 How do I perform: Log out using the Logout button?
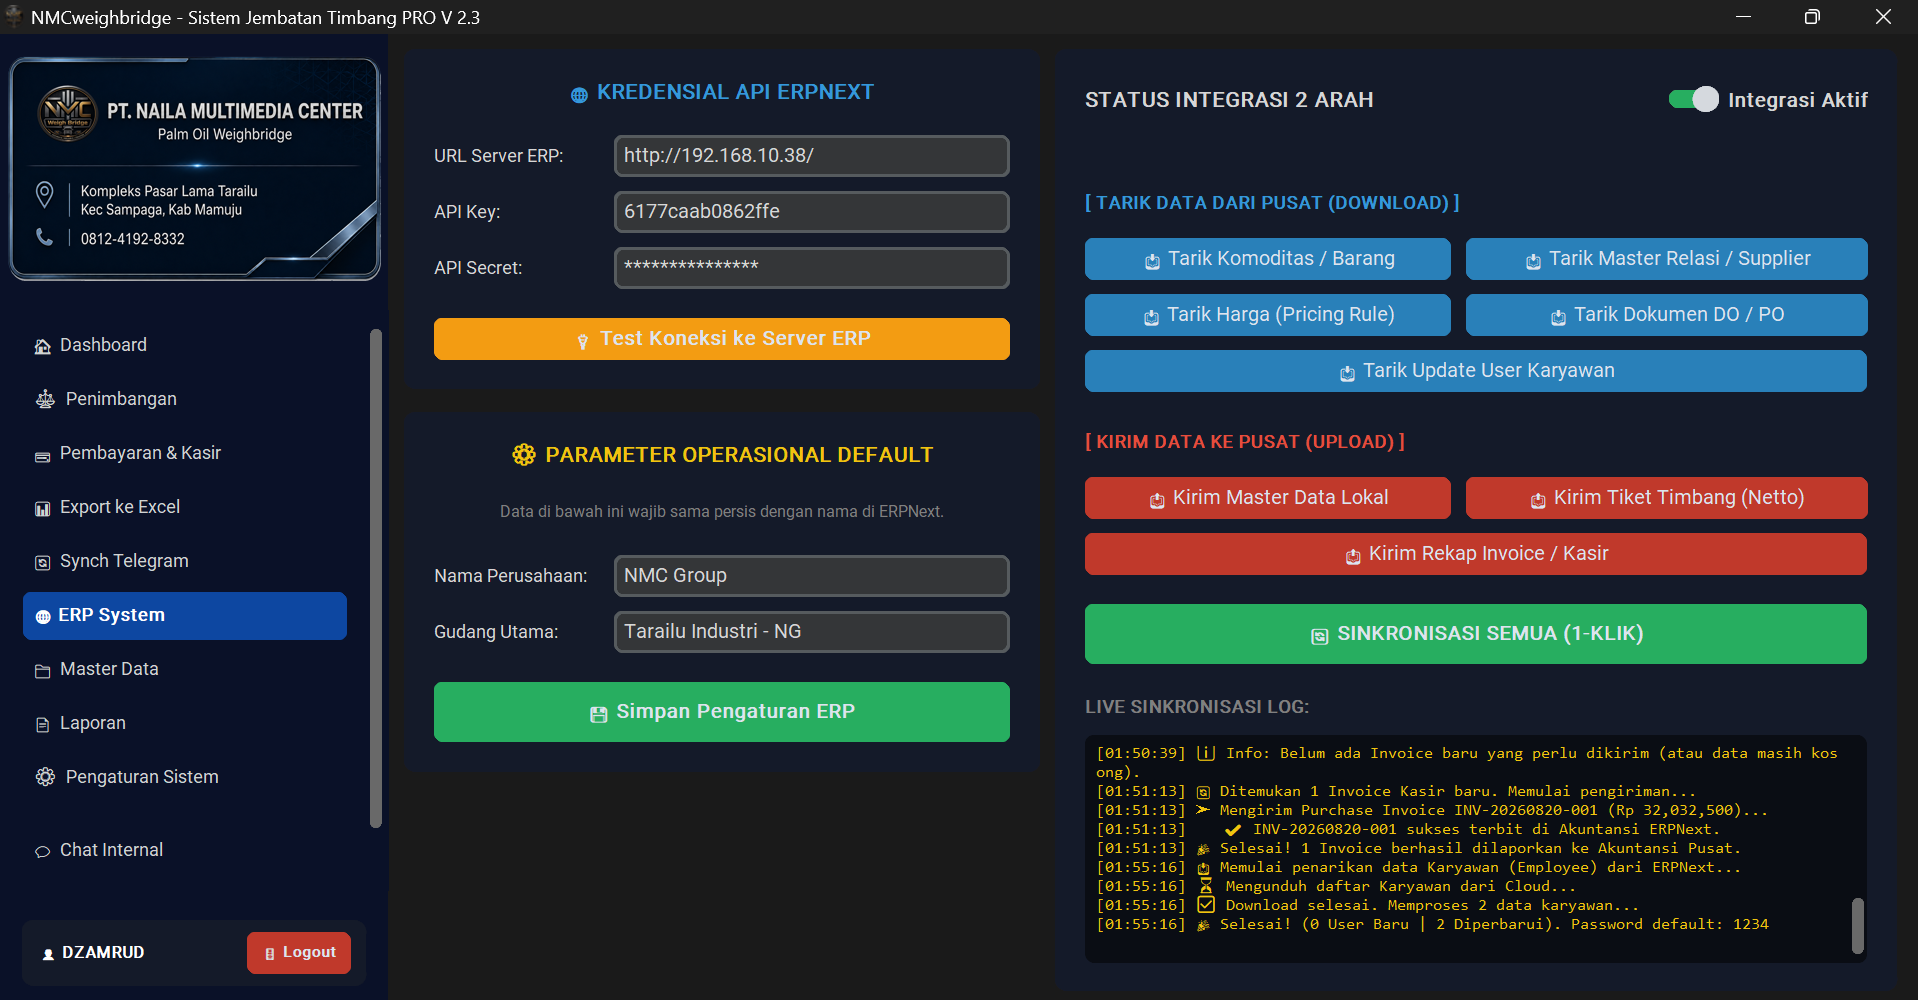[x=299, y=953]
